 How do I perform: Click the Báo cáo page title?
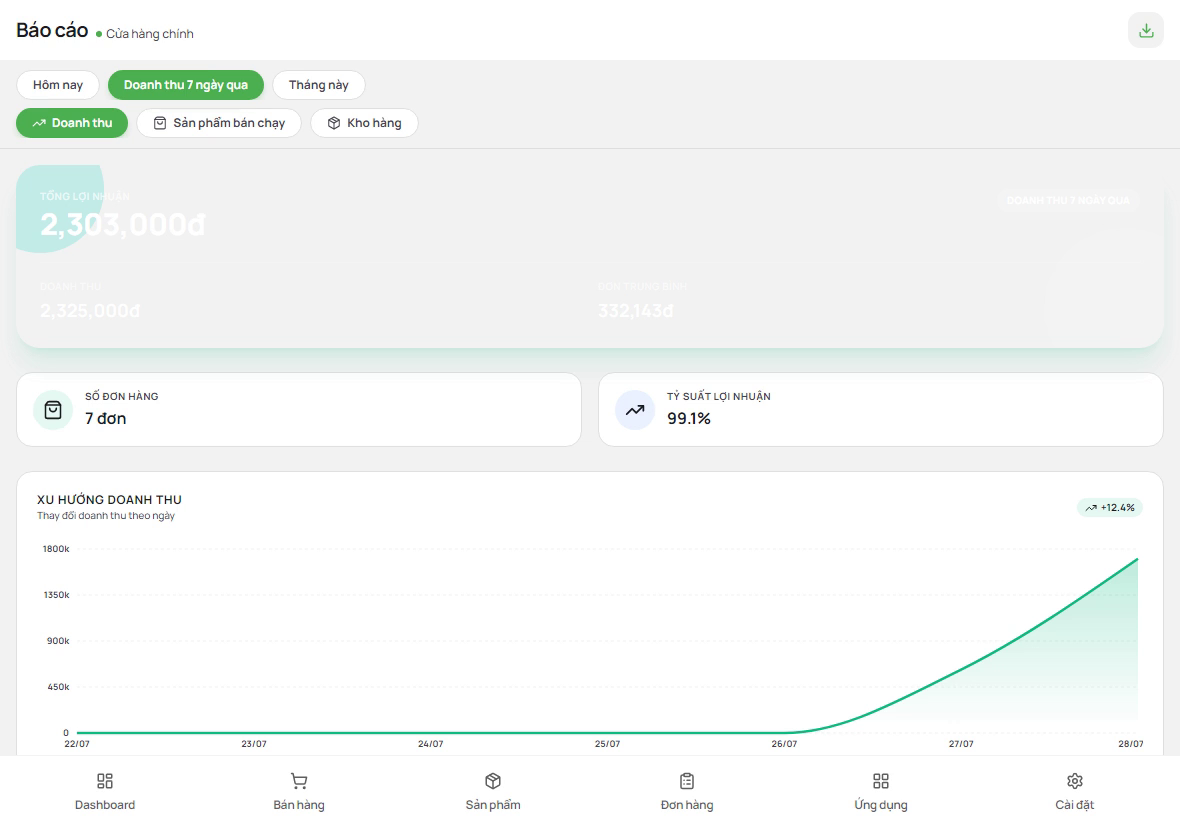tap(52, 30)
